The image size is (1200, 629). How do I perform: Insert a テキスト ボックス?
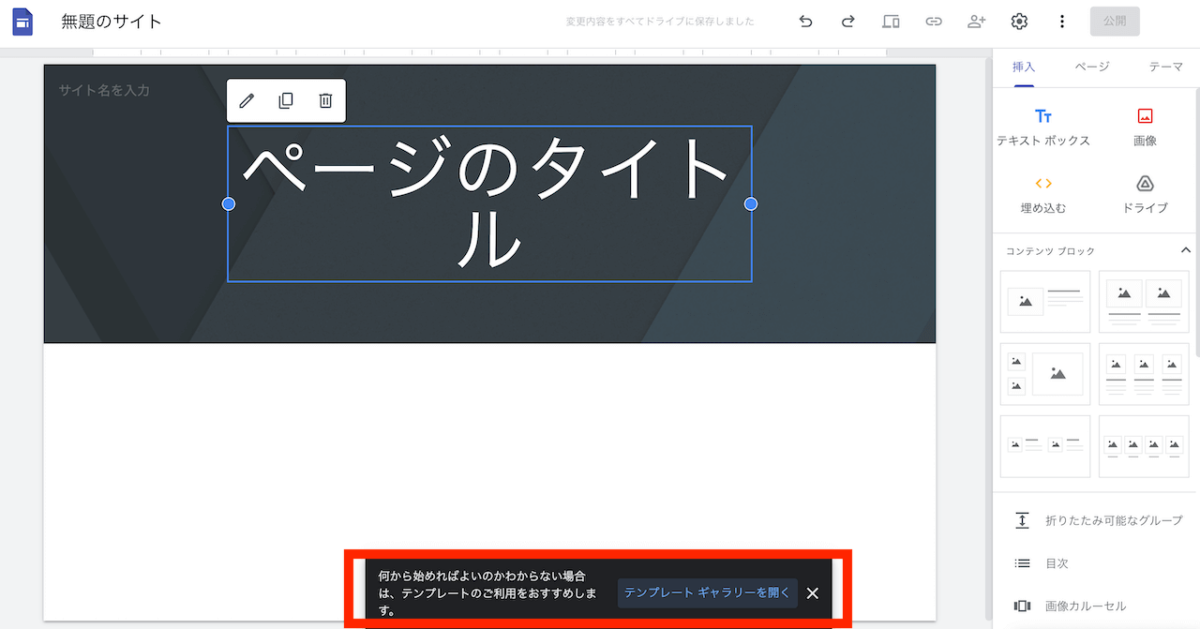click(1043, 127)
